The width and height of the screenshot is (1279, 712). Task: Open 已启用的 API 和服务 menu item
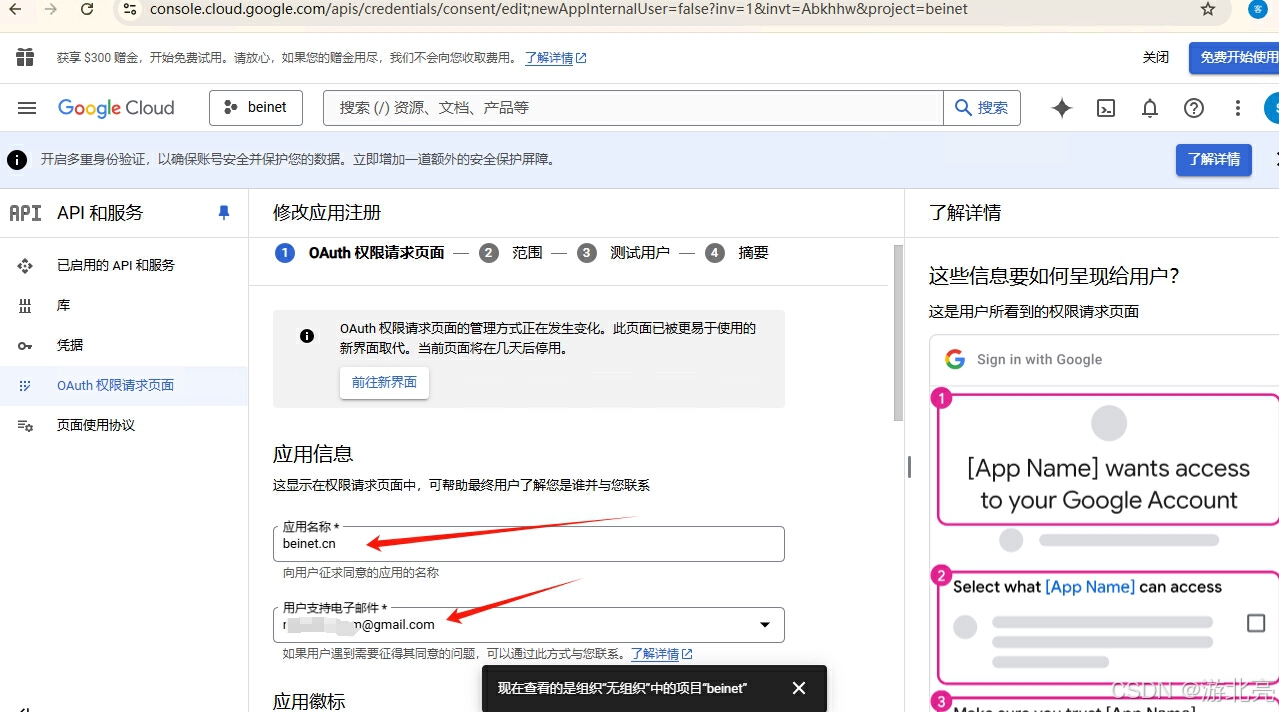tap(124, 265)
